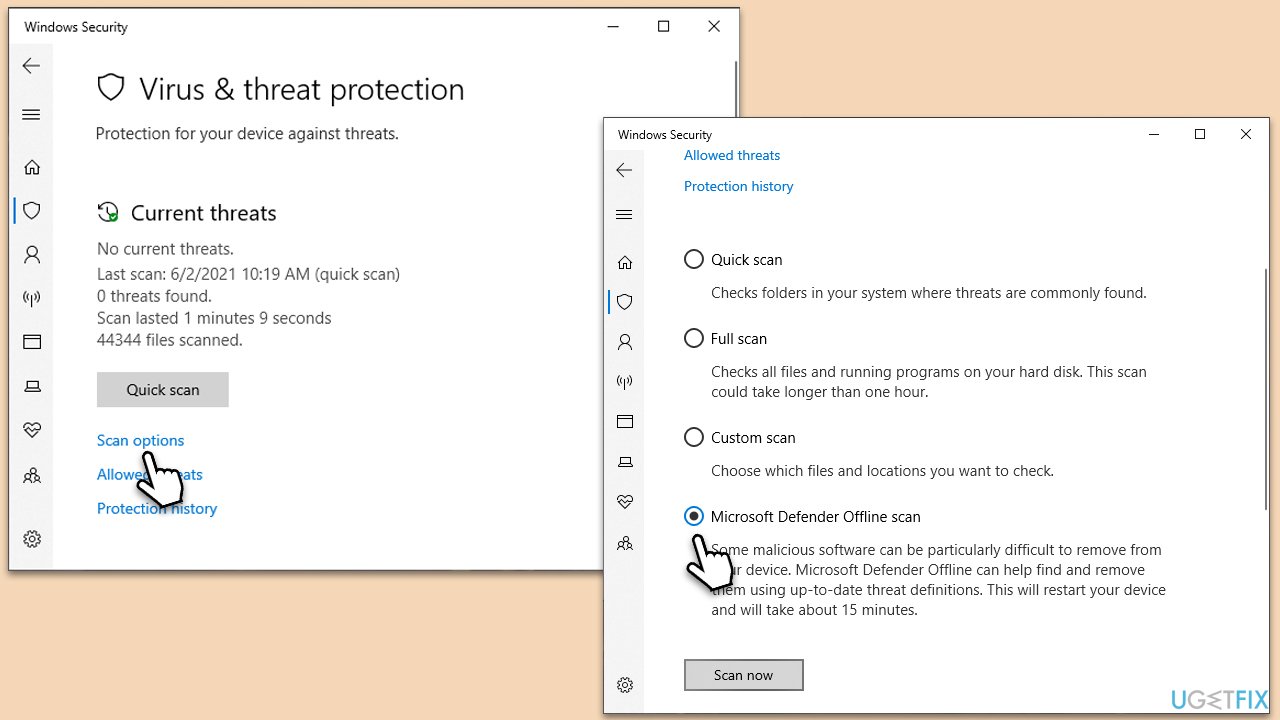Image resolution: width=1280 pixels, height=720 pixels.
Task: Open Protection history link in left window
Action: coord(157,508)
